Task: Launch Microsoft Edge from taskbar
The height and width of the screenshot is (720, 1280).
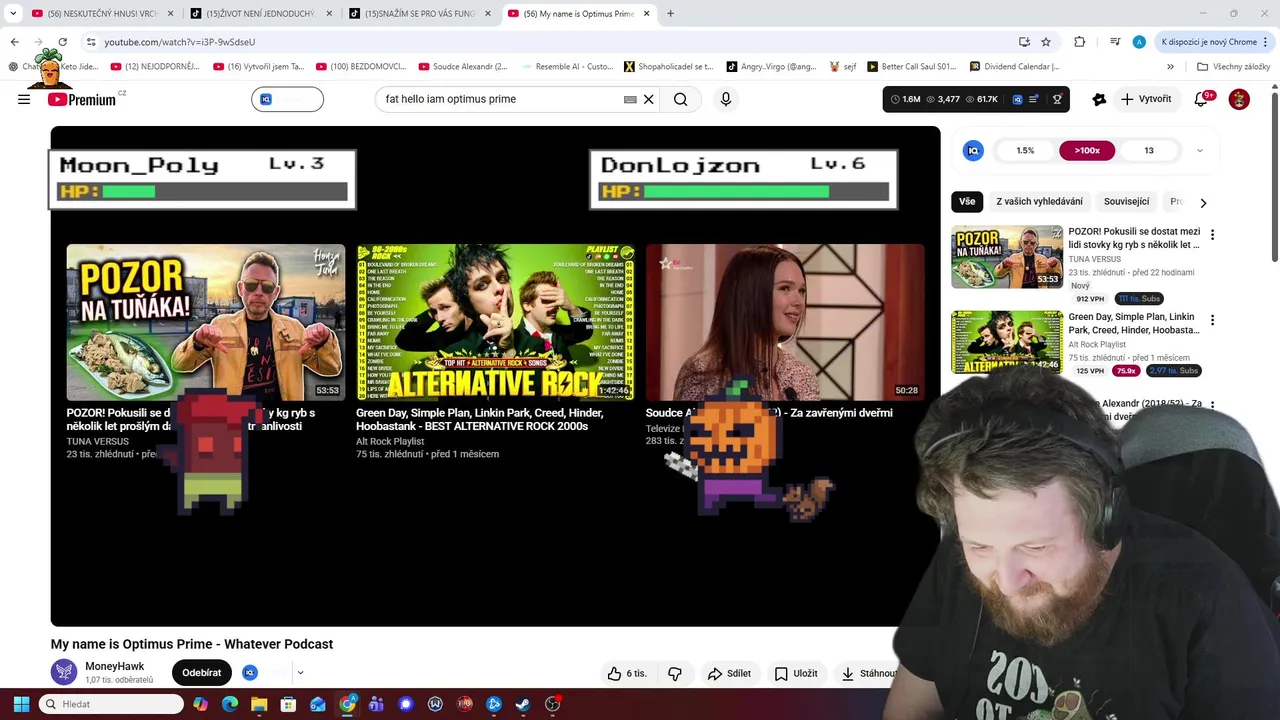Action: tap(230, 704)
